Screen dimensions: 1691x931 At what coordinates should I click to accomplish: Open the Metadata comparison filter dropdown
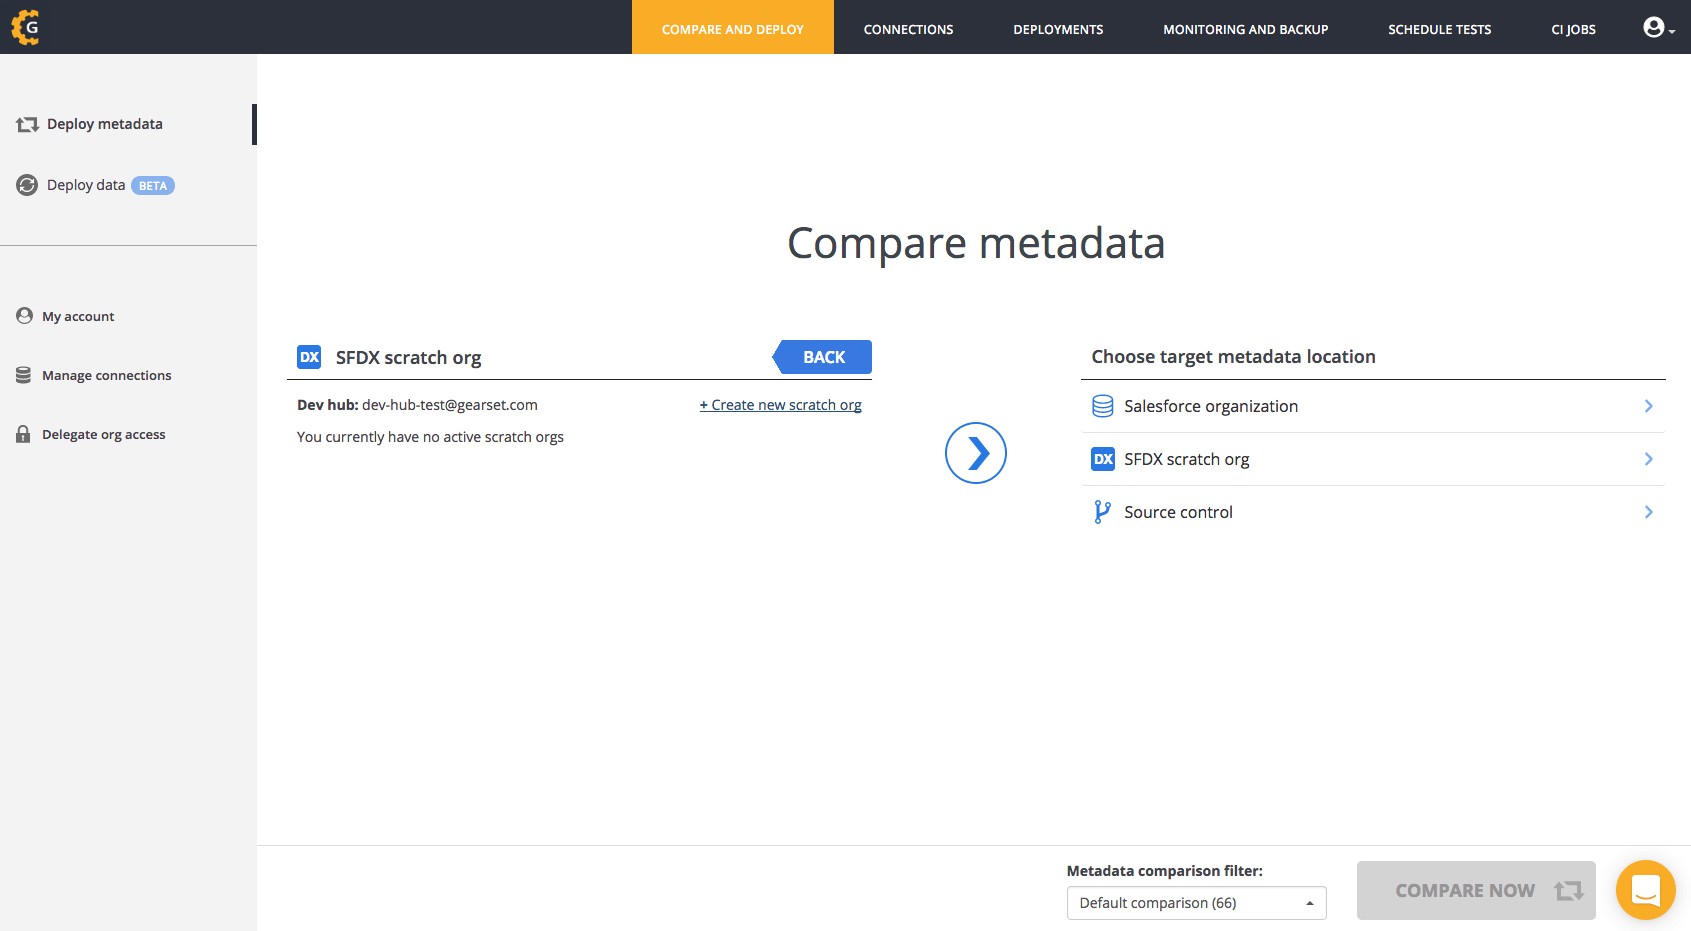(1196, 903)
